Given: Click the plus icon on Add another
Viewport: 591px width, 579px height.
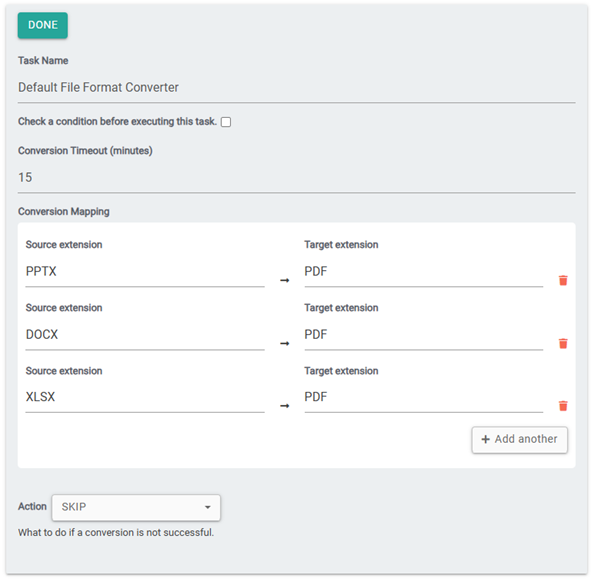Looking at the screenshot, I should [x=485, y=439].
